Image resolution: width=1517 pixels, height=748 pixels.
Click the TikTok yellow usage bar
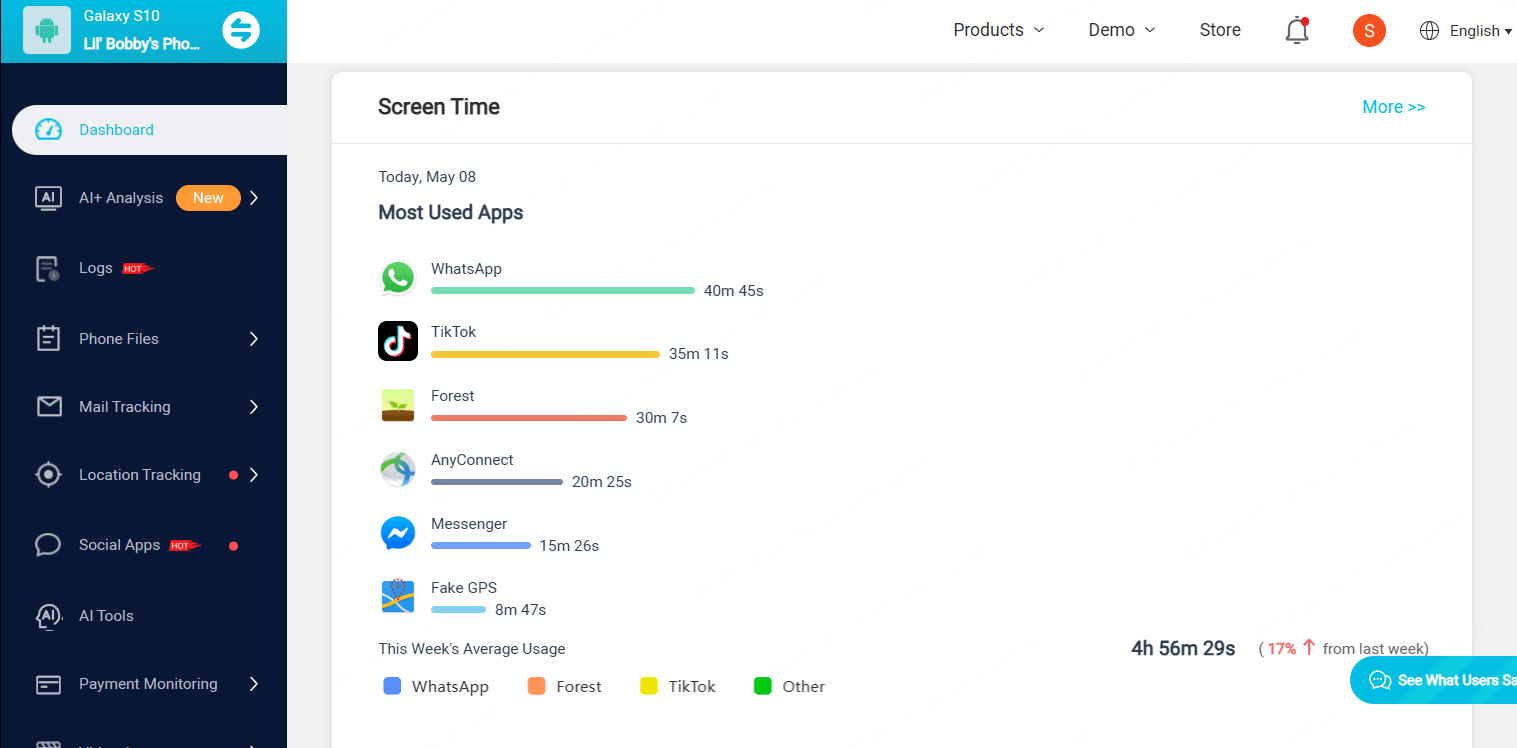pyautogui.click(x=545, y=354)
